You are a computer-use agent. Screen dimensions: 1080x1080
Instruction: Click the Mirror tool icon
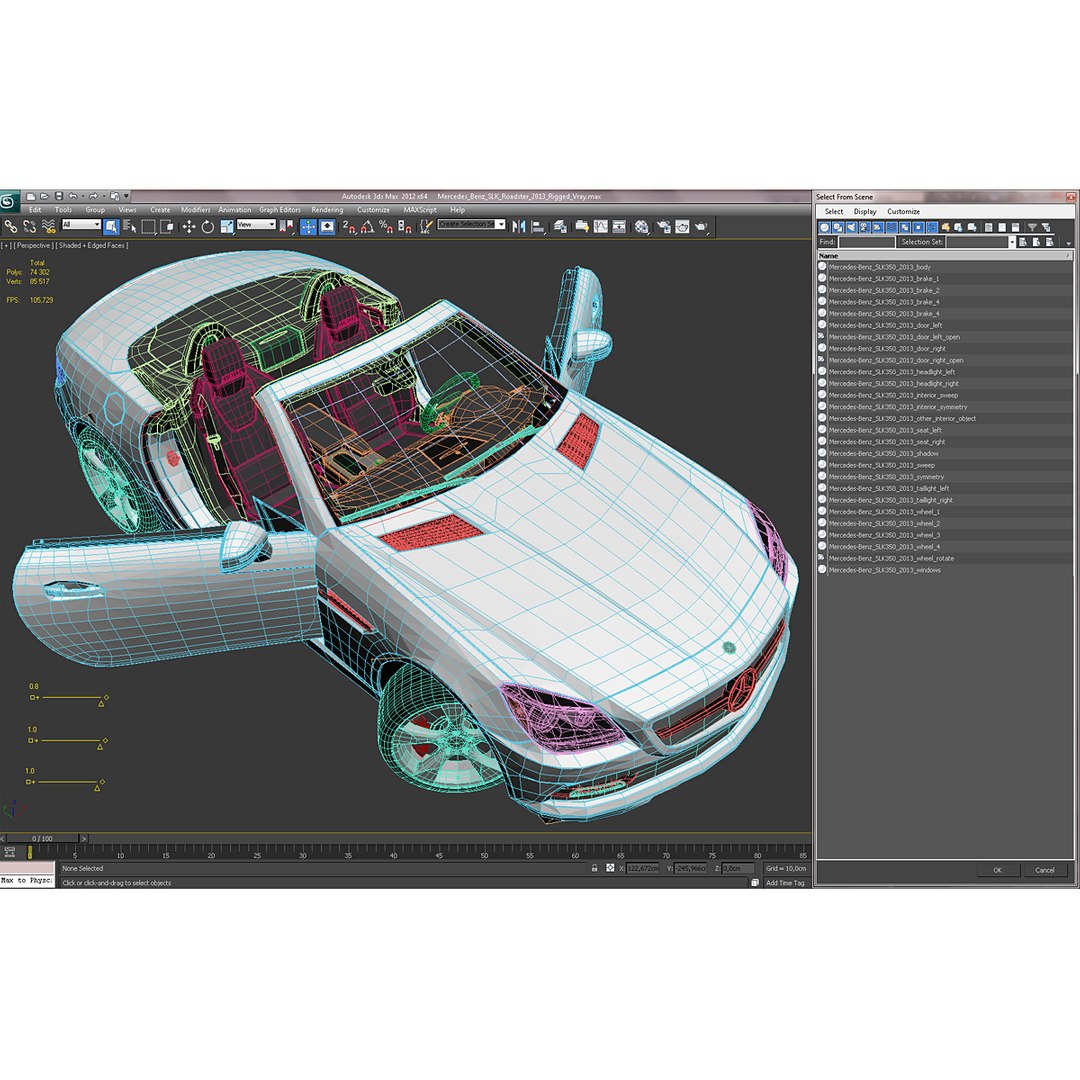click(x=519, y=226)
